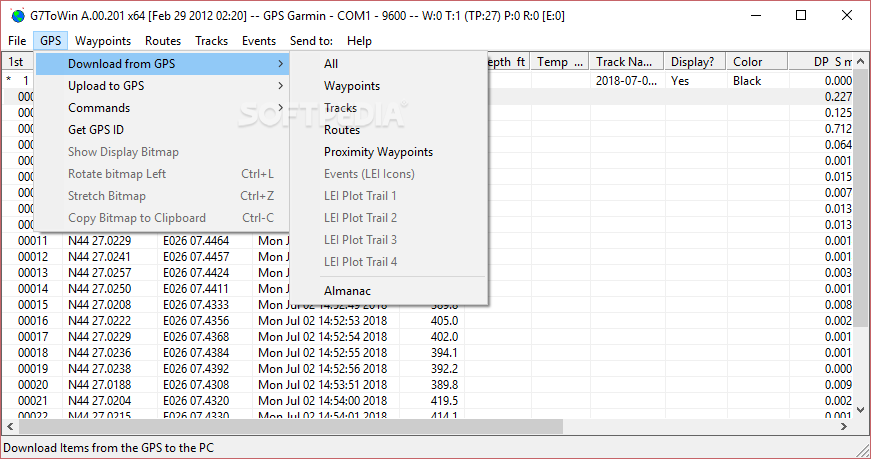Download Routes from GPS submenu item
This screenshot has width=871, height=459.
[x=389, y=129]
